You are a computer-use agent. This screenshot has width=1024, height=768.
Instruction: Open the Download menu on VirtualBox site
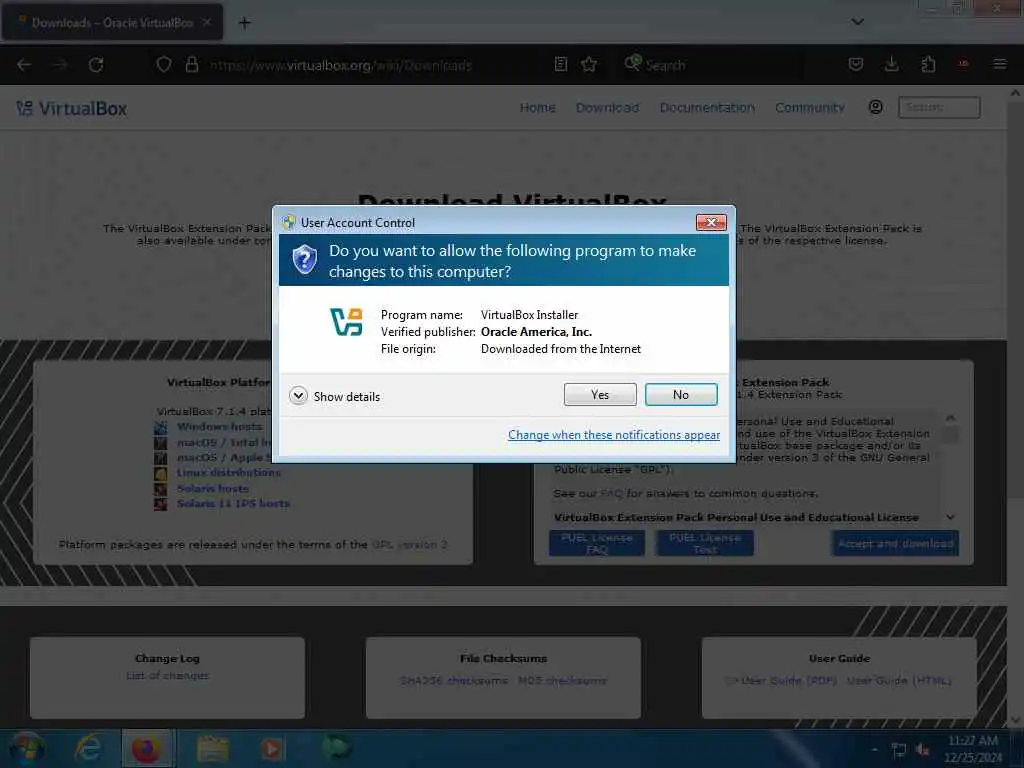tap(607, 108)
